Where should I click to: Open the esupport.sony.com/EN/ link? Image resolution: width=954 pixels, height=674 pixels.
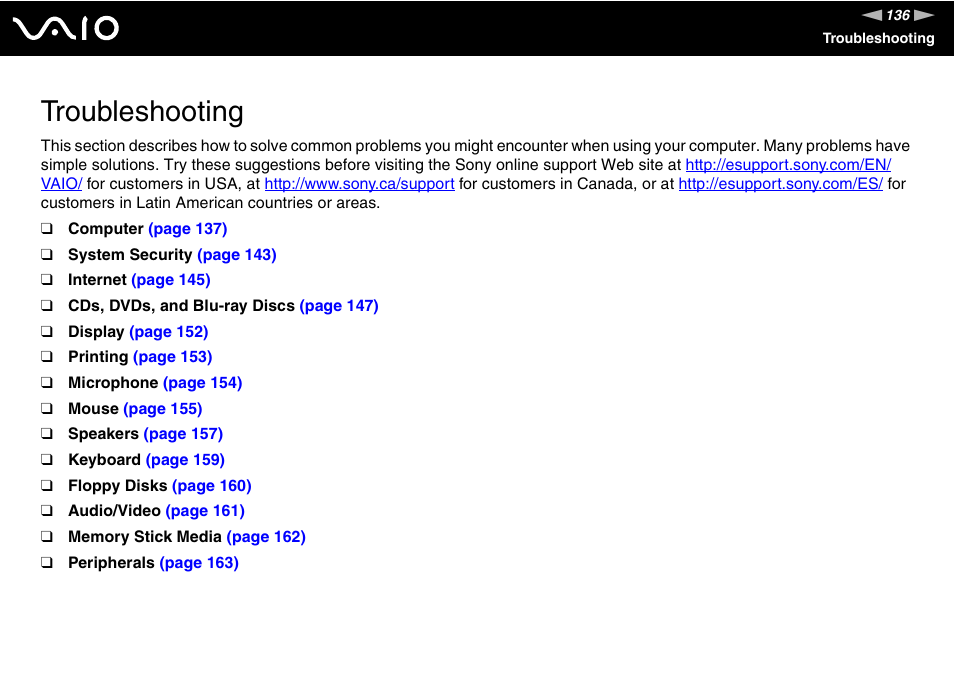click(x=788, y=165)
